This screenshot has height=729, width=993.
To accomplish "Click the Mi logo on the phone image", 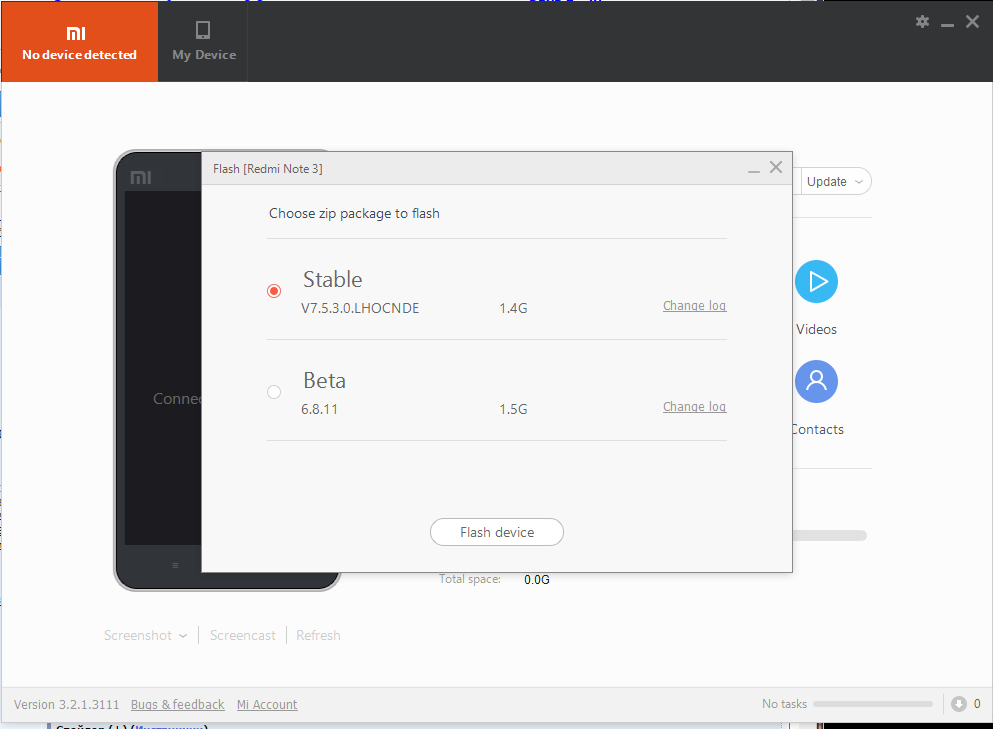I will point(141,177).
